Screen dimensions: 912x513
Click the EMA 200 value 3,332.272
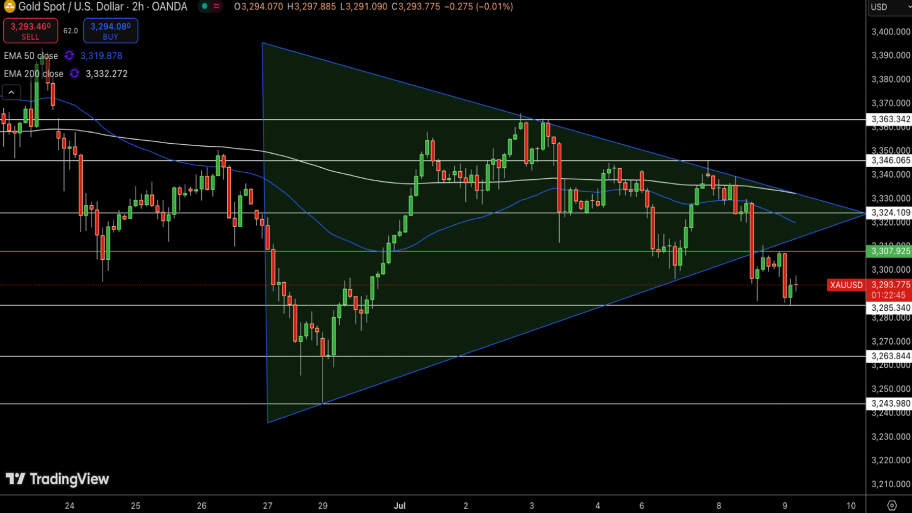(106, 74)
